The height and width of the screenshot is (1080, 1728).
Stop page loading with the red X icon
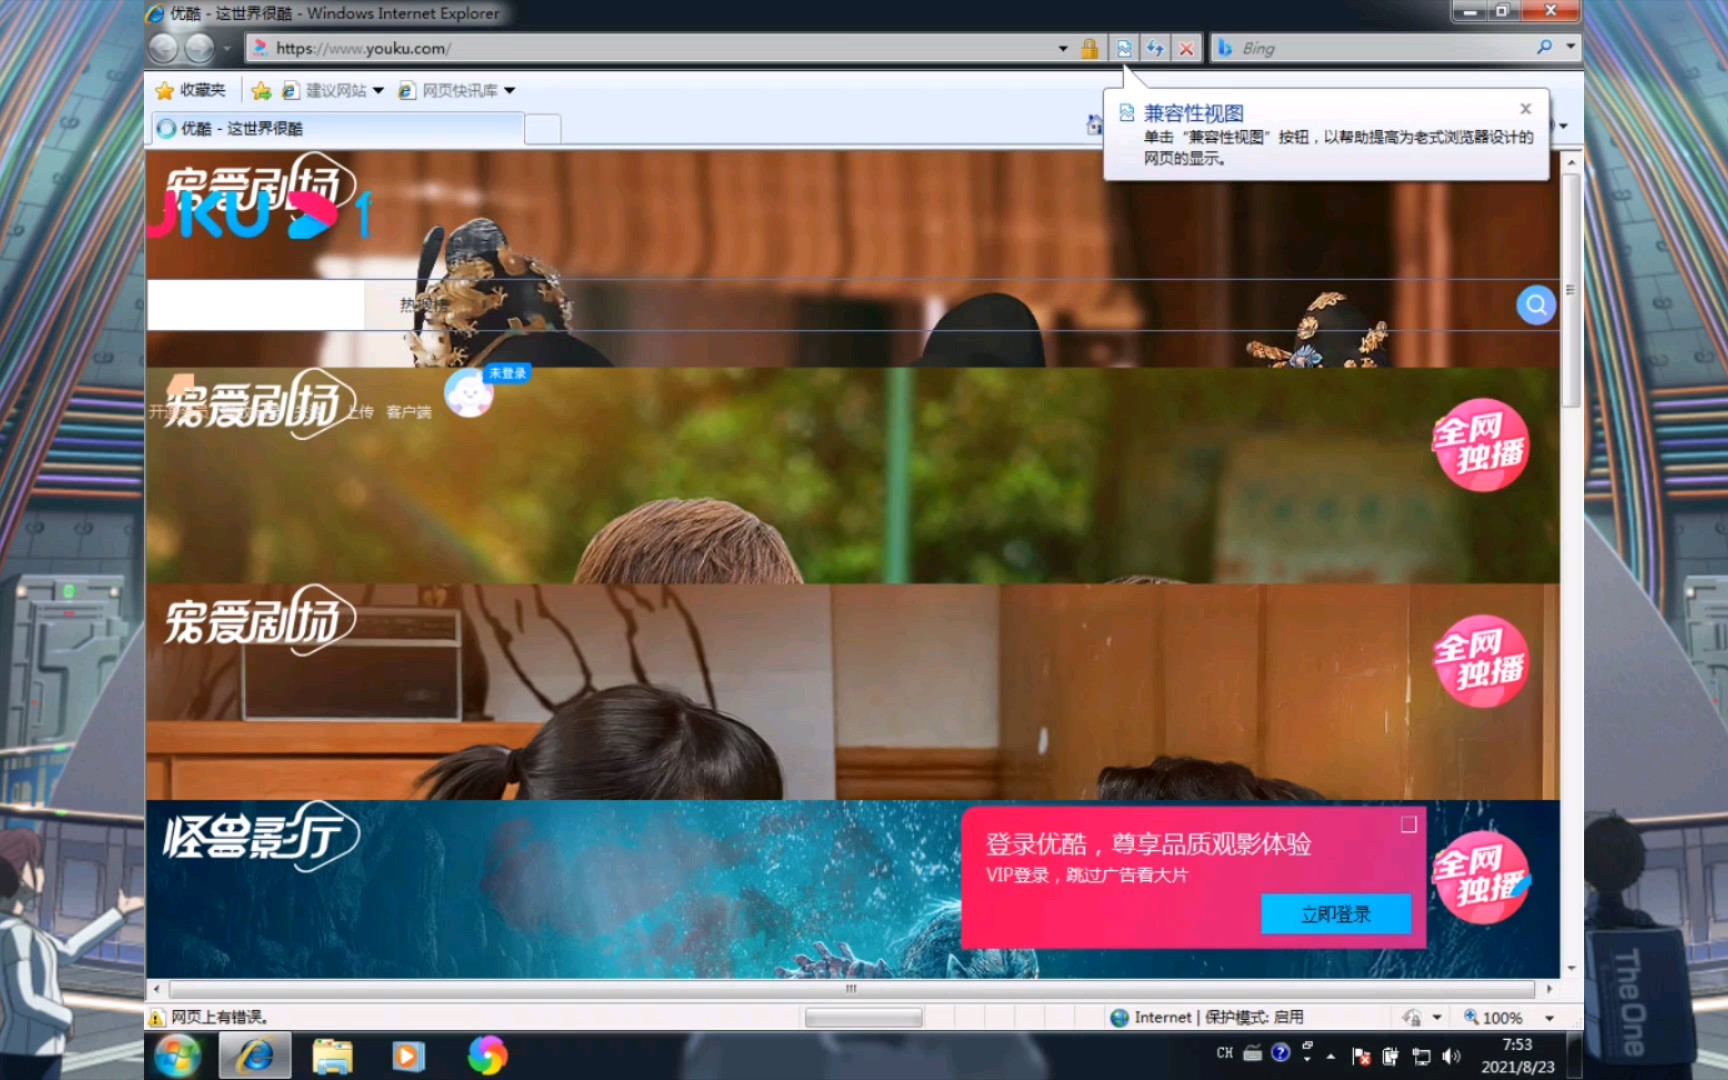tap(1185, 47)
